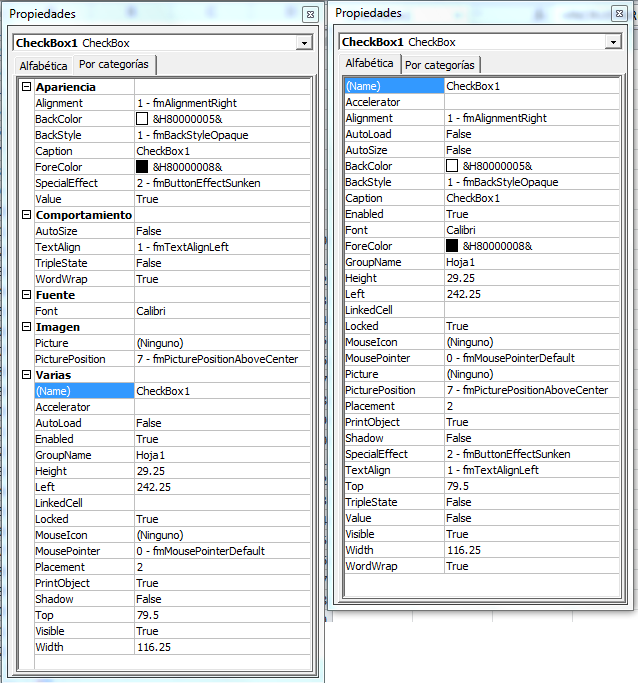
Task: Click ForeColor black swatch in right panel
Action: [452, 246]
